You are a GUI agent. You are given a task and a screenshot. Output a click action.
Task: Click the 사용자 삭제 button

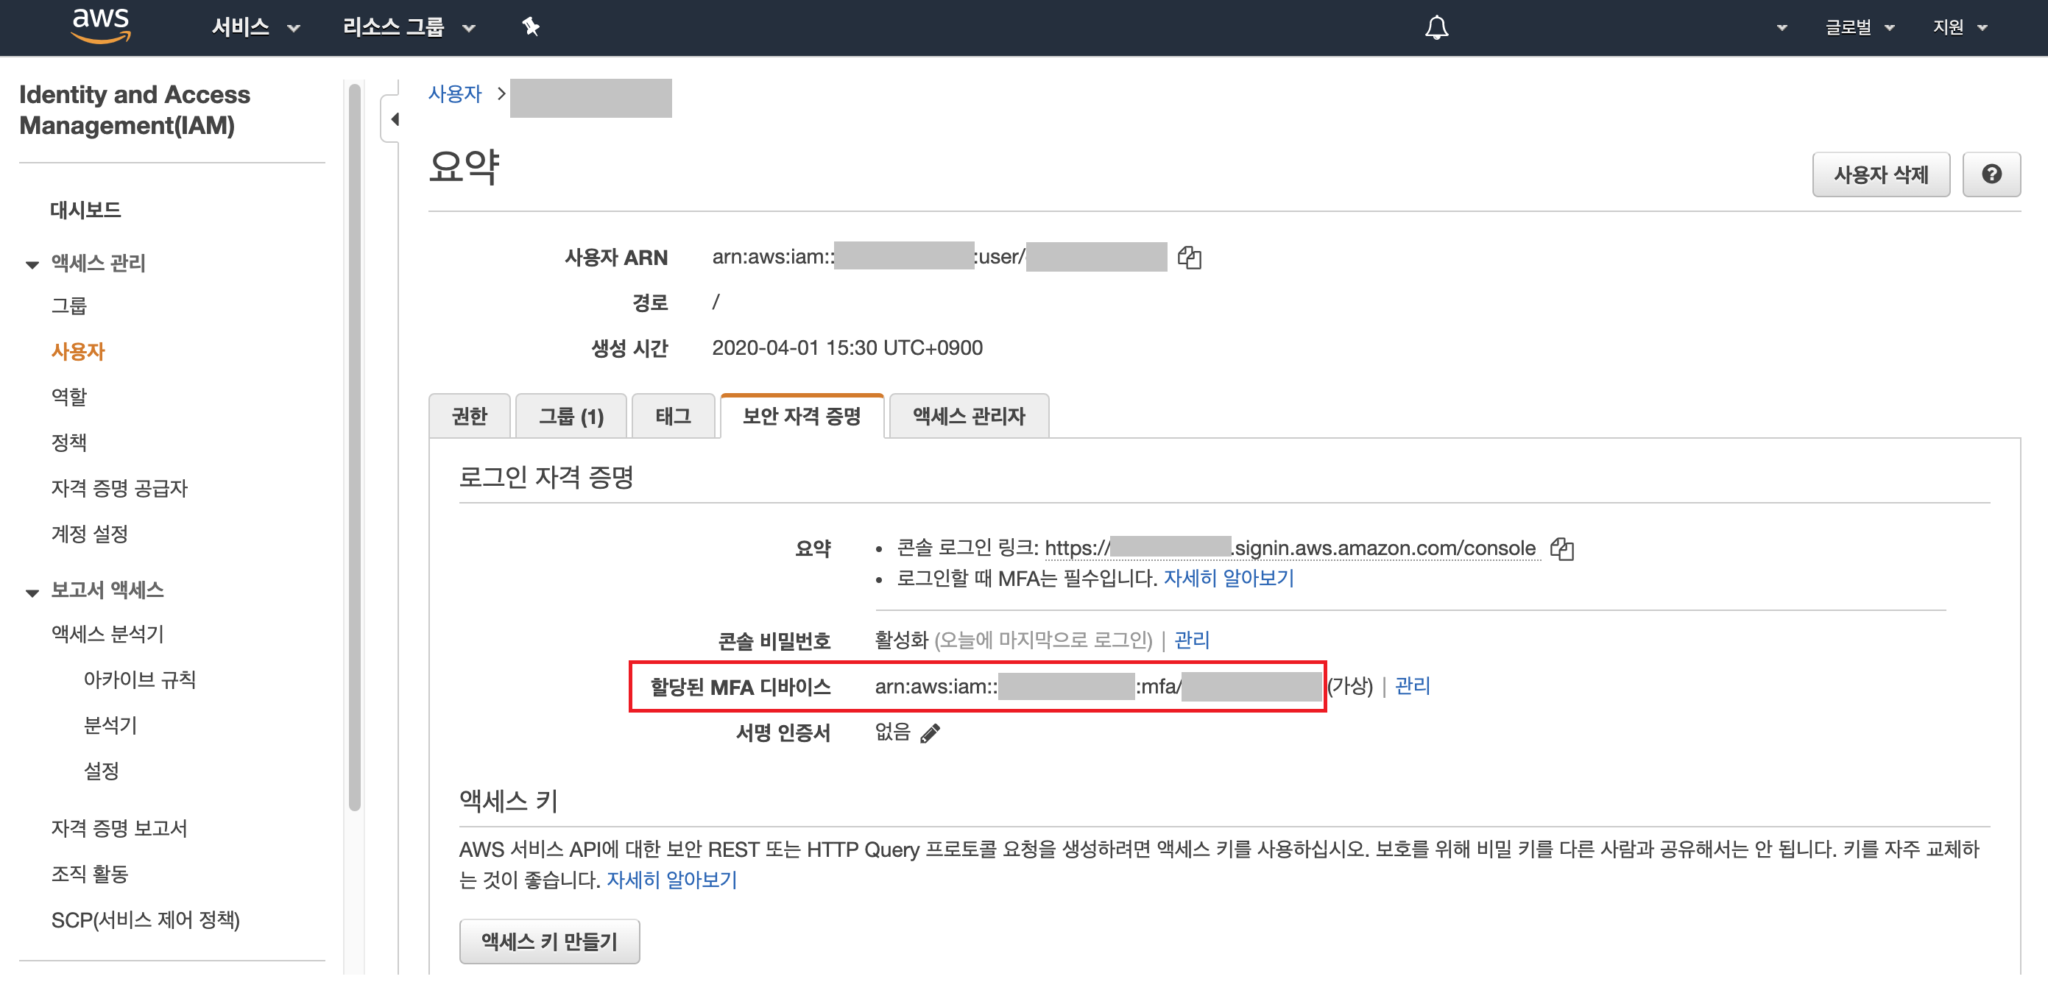point(1880,174)
